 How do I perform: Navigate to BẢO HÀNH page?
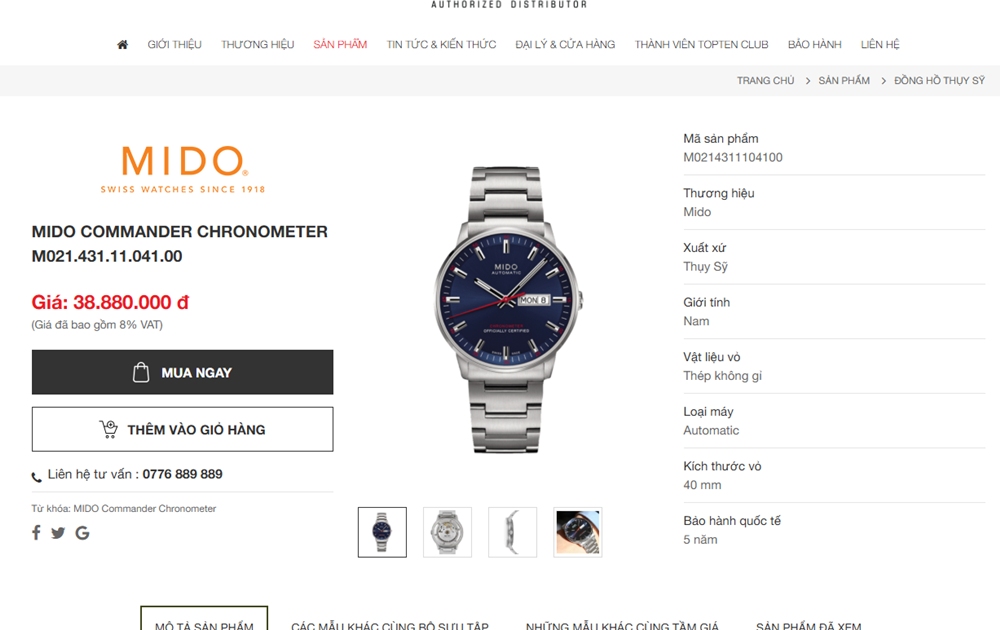[814, 45]
